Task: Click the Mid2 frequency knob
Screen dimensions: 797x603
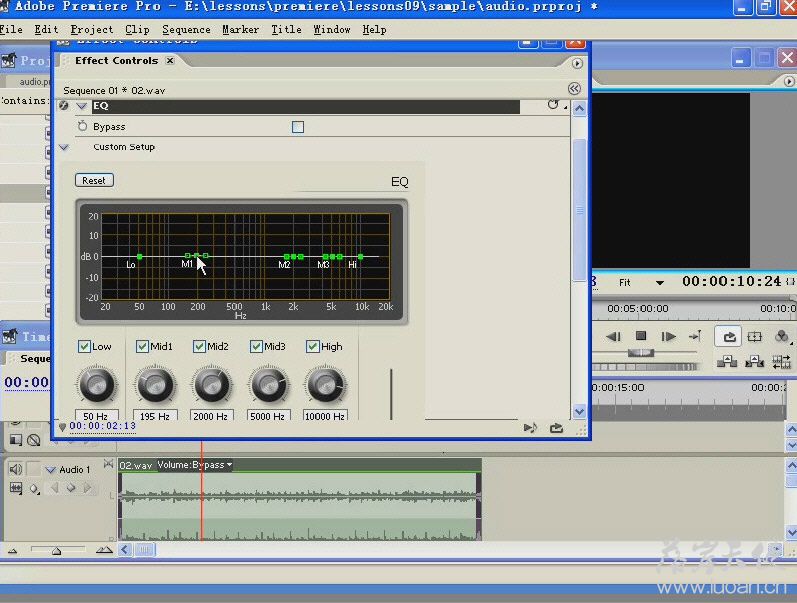Action: pos(211,385)
